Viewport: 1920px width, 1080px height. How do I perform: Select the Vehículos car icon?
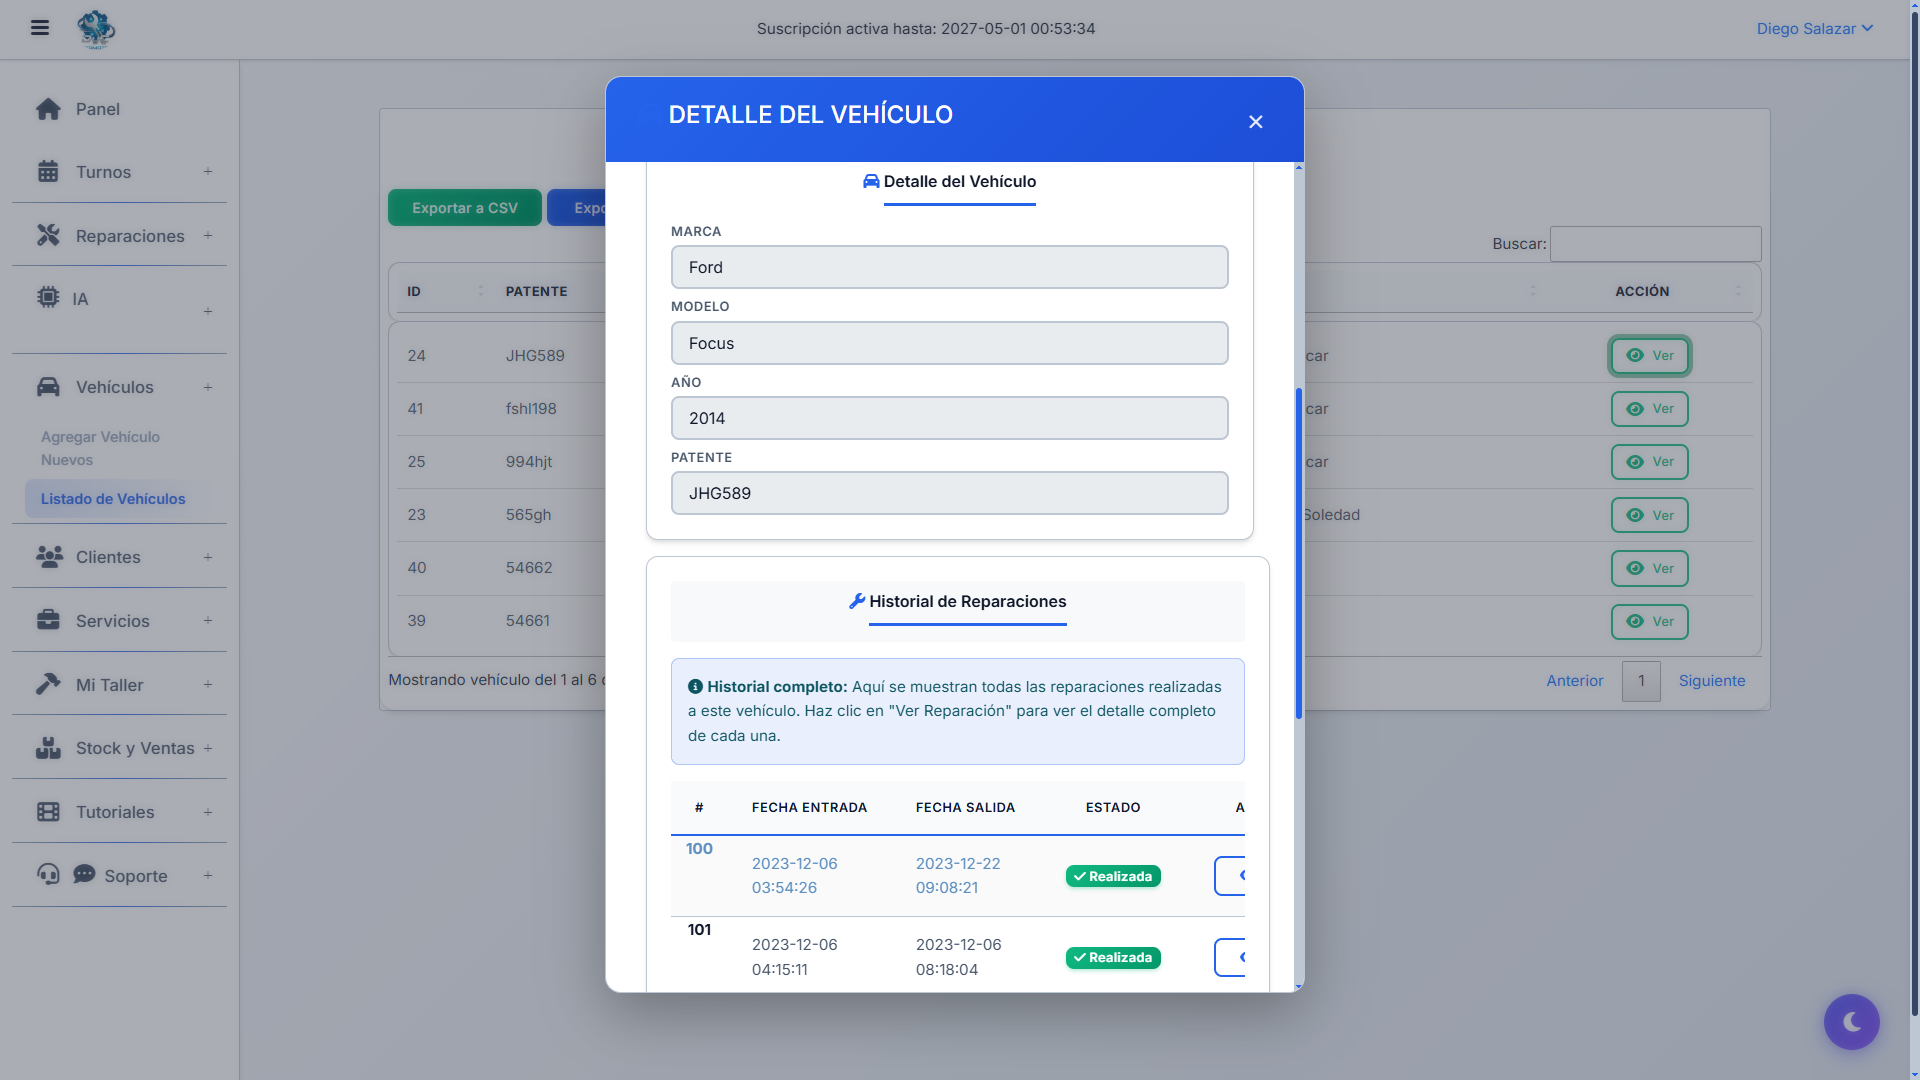pos(48,386)
